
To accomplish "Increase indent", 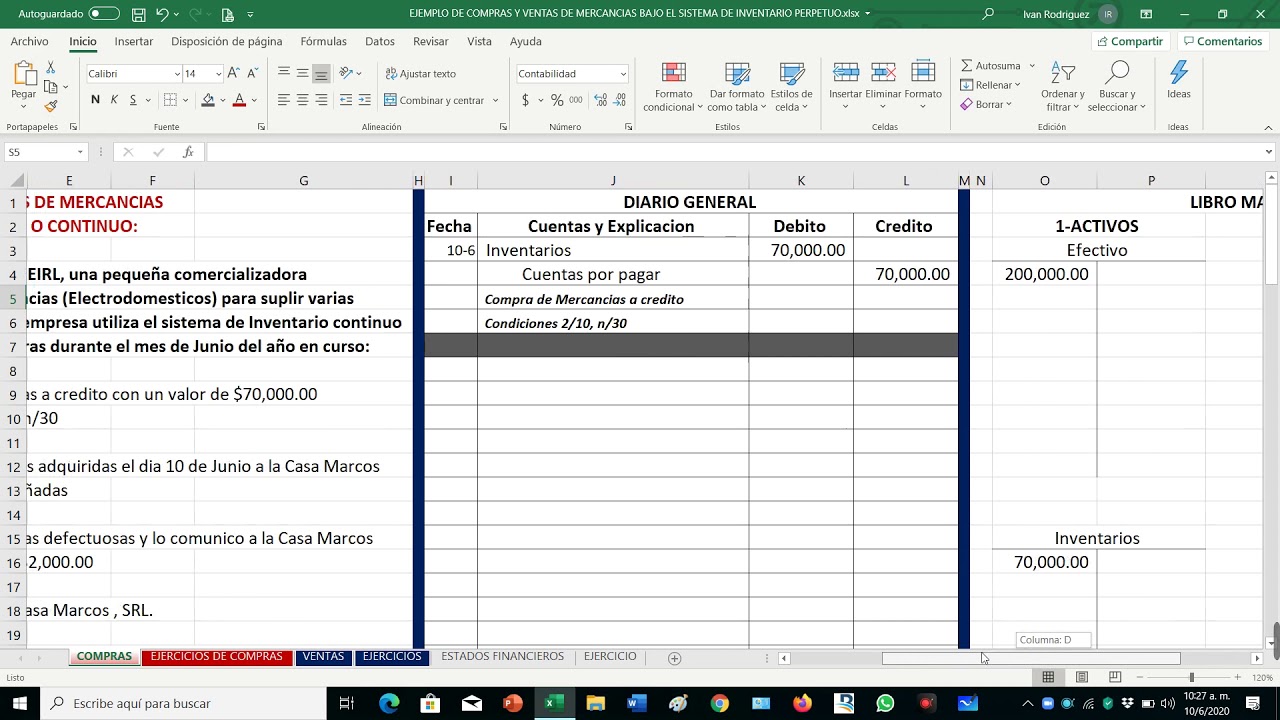I will click(364, 100).
